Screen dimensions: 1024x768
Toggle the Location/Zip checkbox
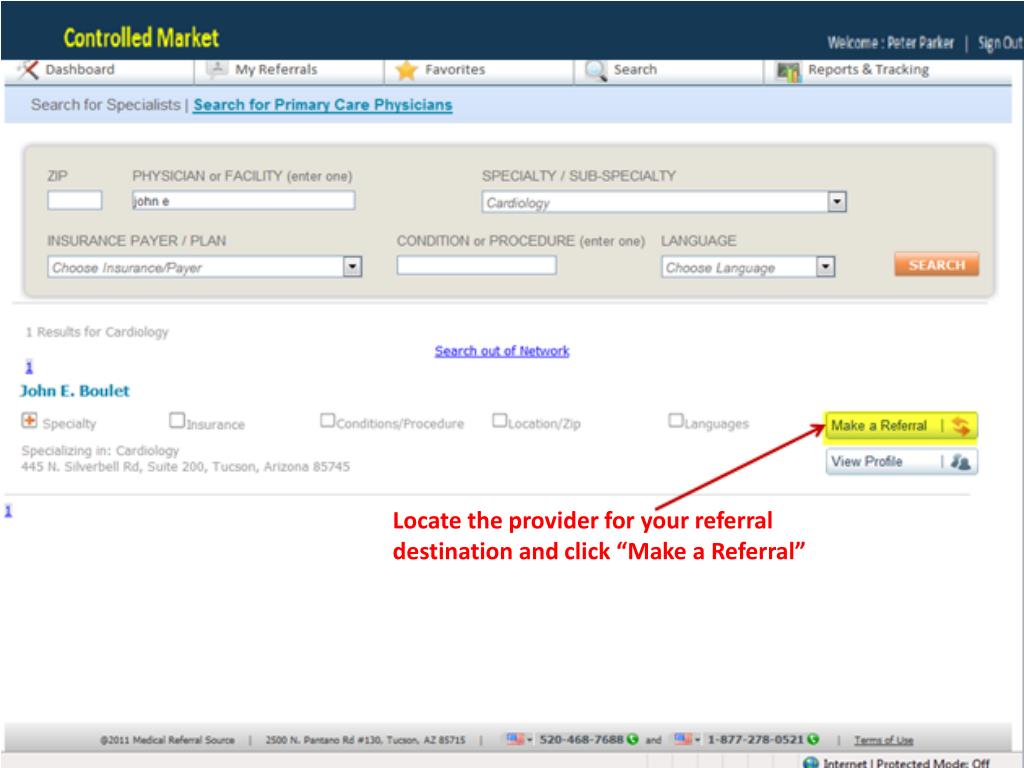pos(500,420)
